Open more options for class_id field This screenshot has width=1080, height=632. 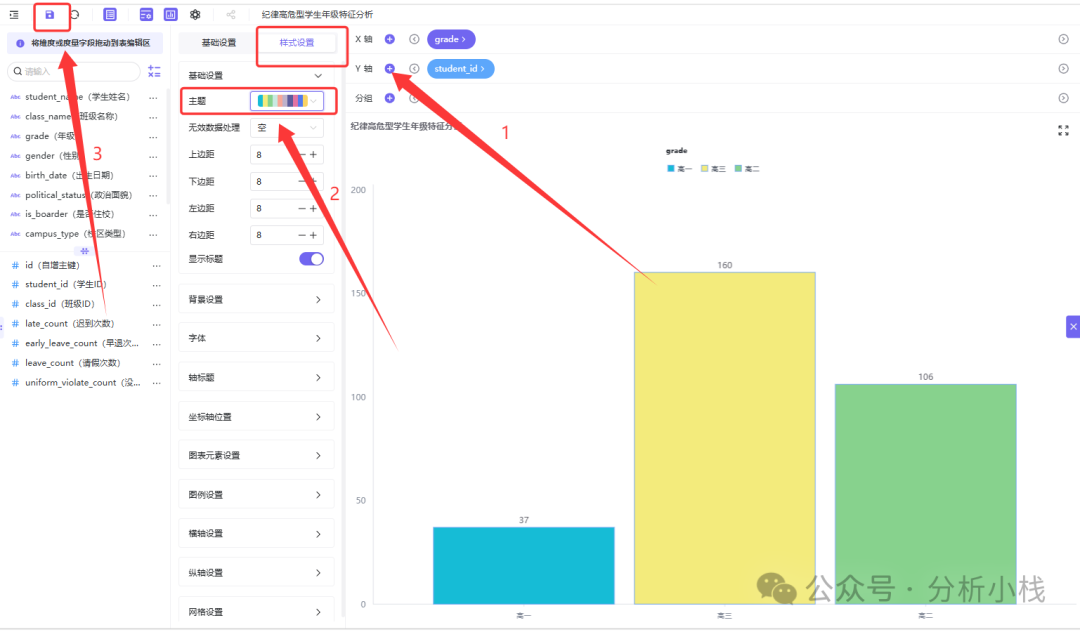[156, 304]
